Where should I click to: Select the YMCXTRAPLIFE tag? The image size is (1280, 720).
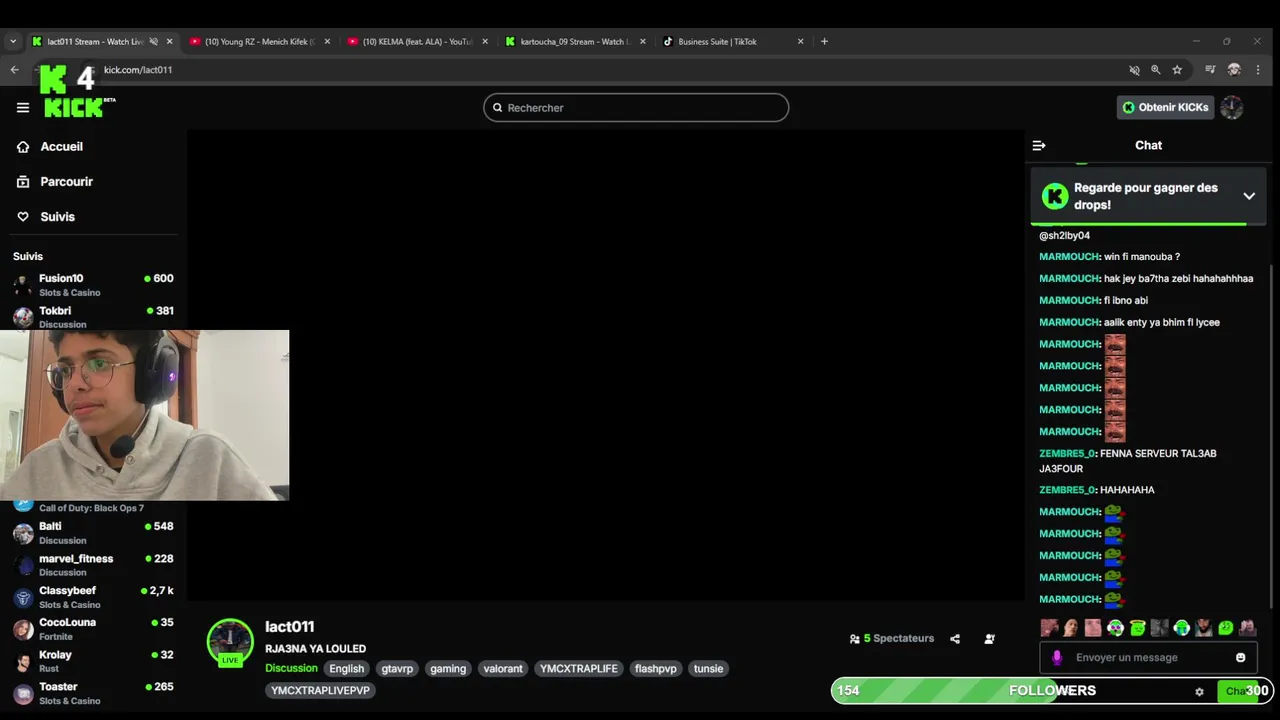(579, 668)
